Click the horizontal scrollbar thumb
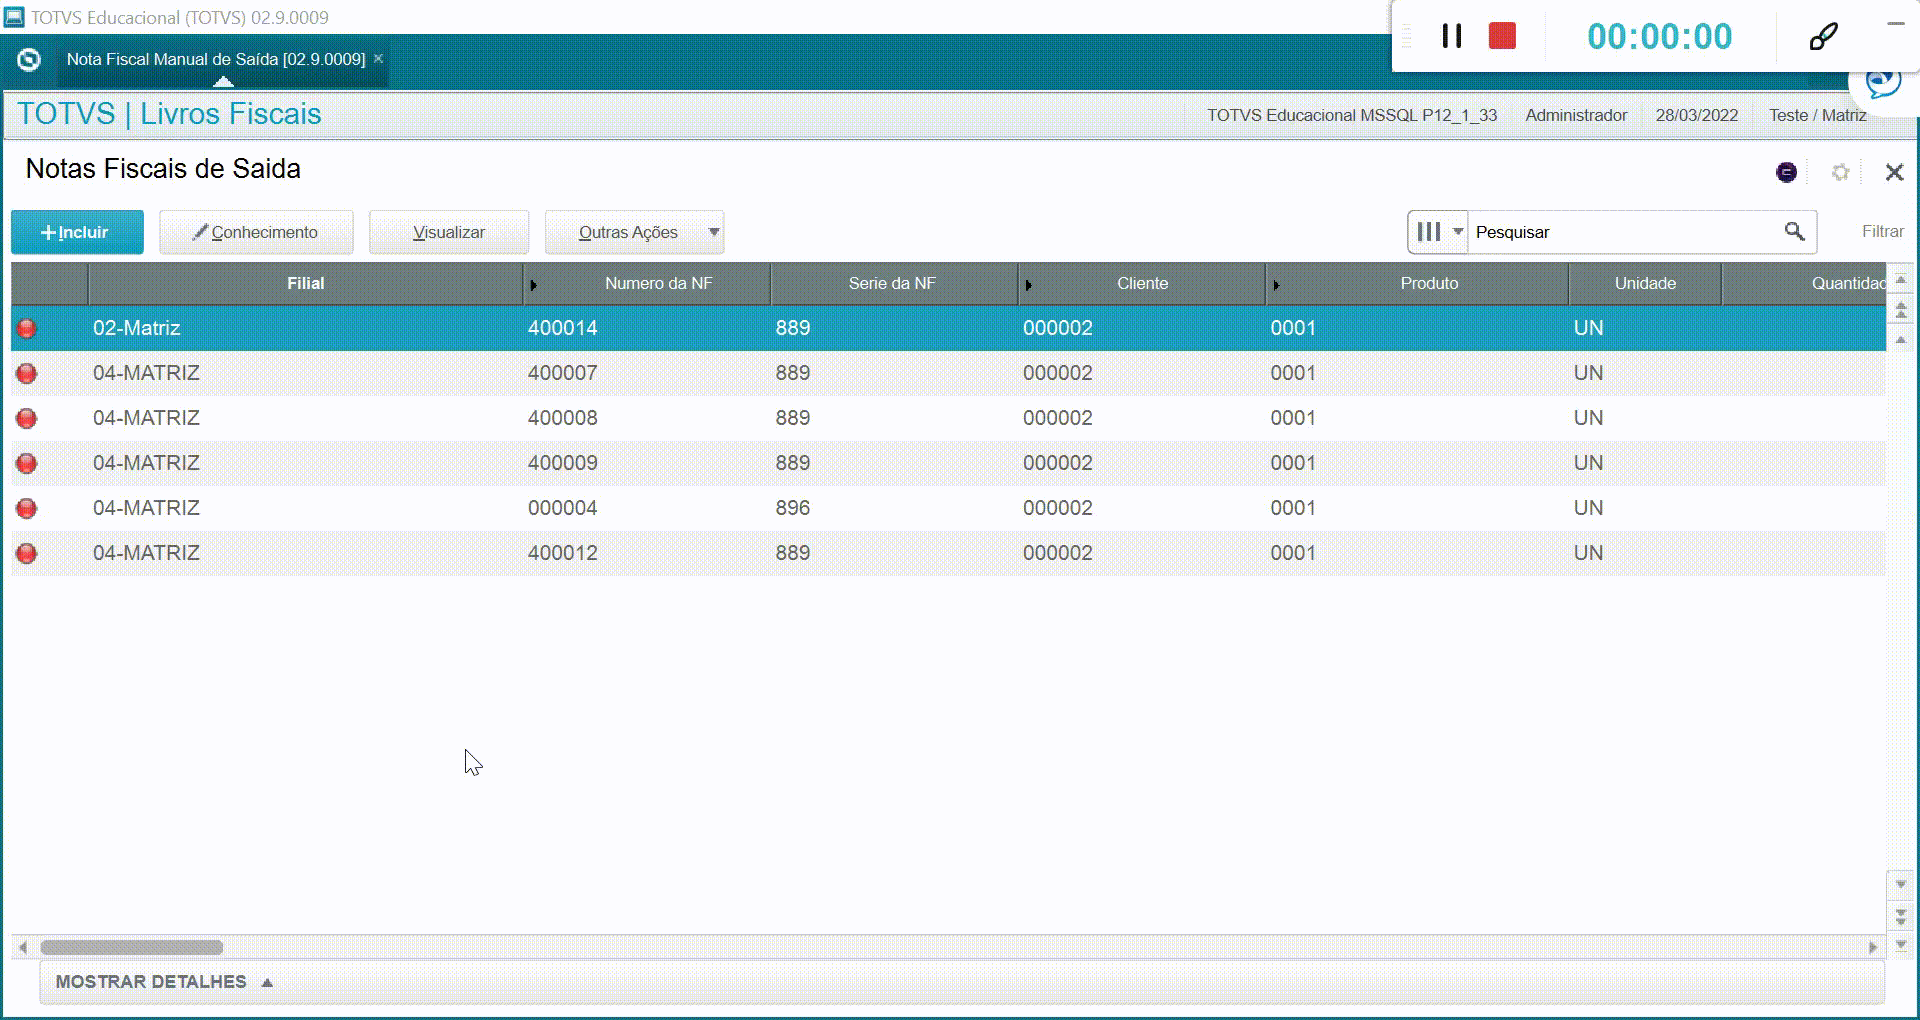This screenshot has width=1920, height=1020. point(131,947)
